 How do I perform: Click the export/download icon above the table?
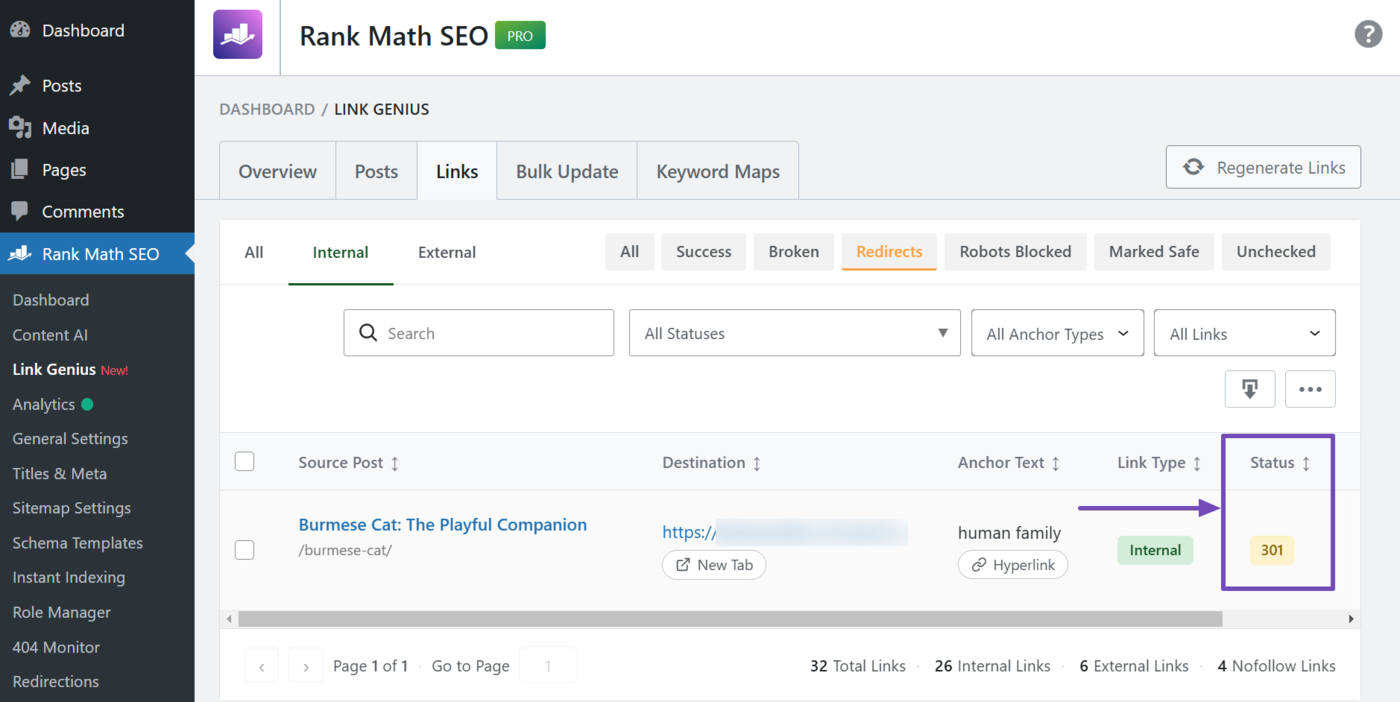1249,388
